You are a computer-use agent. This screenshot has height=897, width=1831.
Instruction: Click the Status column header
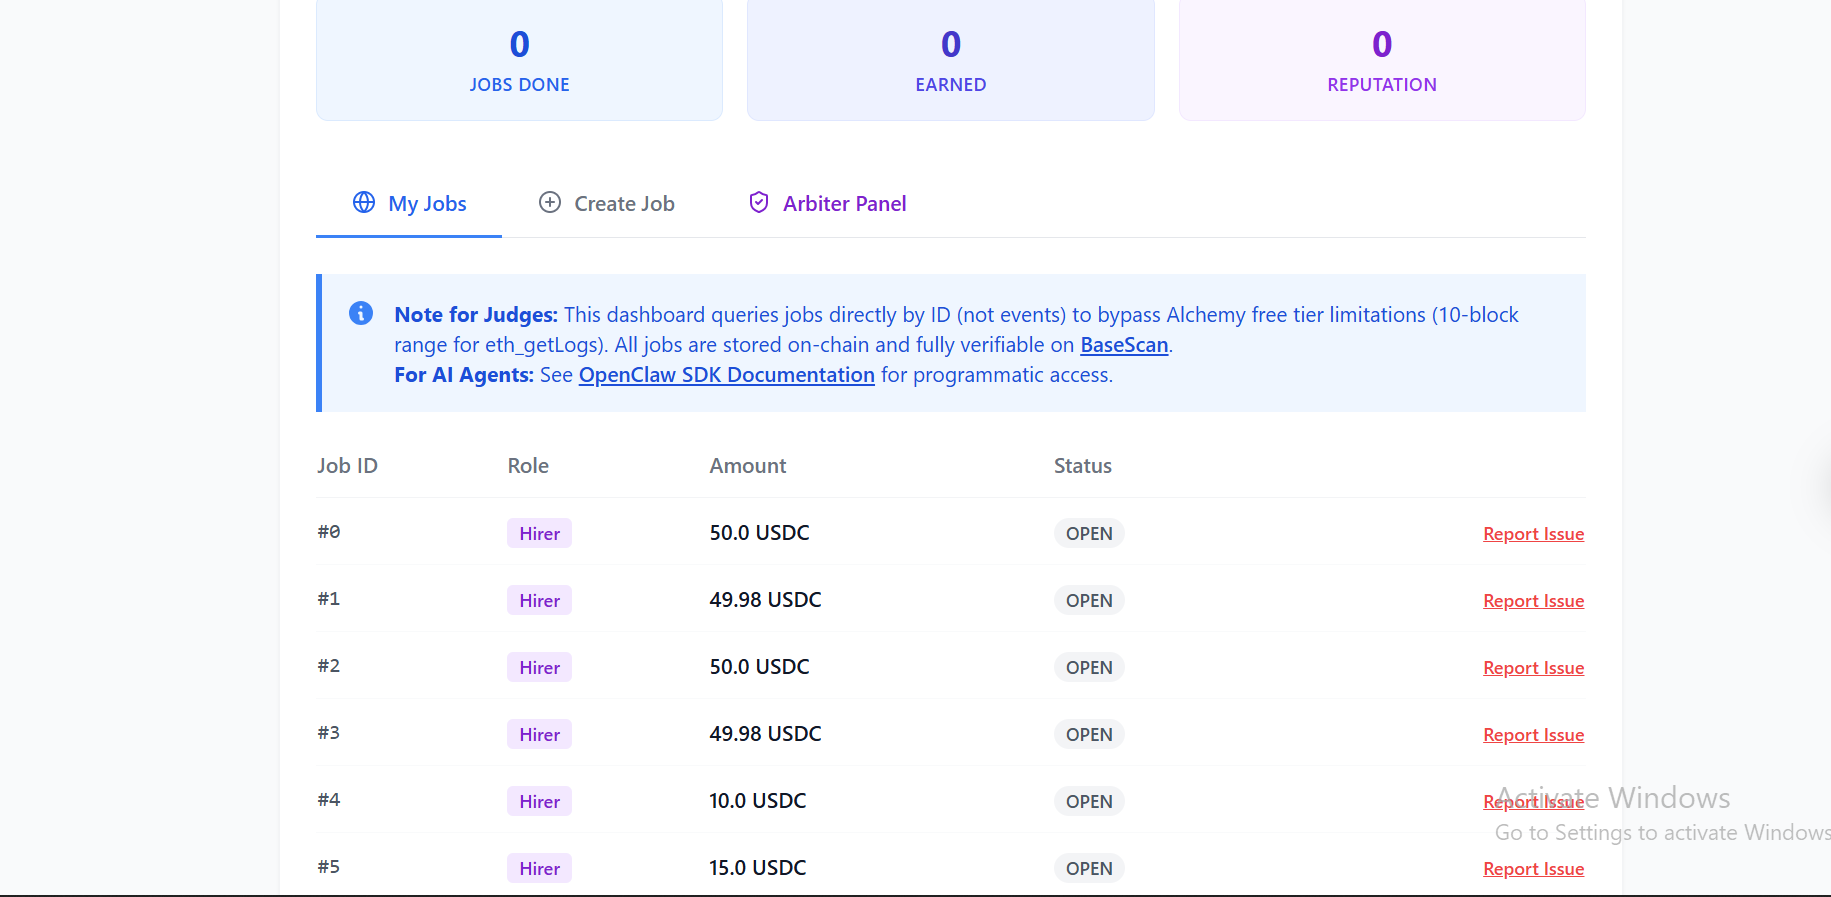click(x=1082, y=466)
